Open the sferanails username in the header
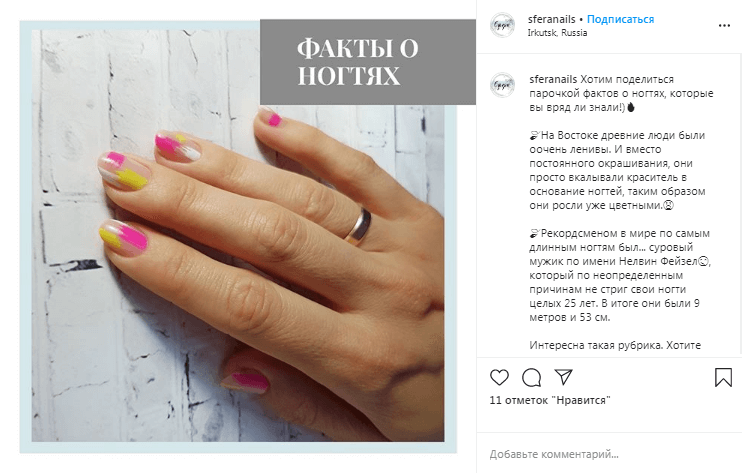Screen dimensions: 742x473 tap(551, 19)
